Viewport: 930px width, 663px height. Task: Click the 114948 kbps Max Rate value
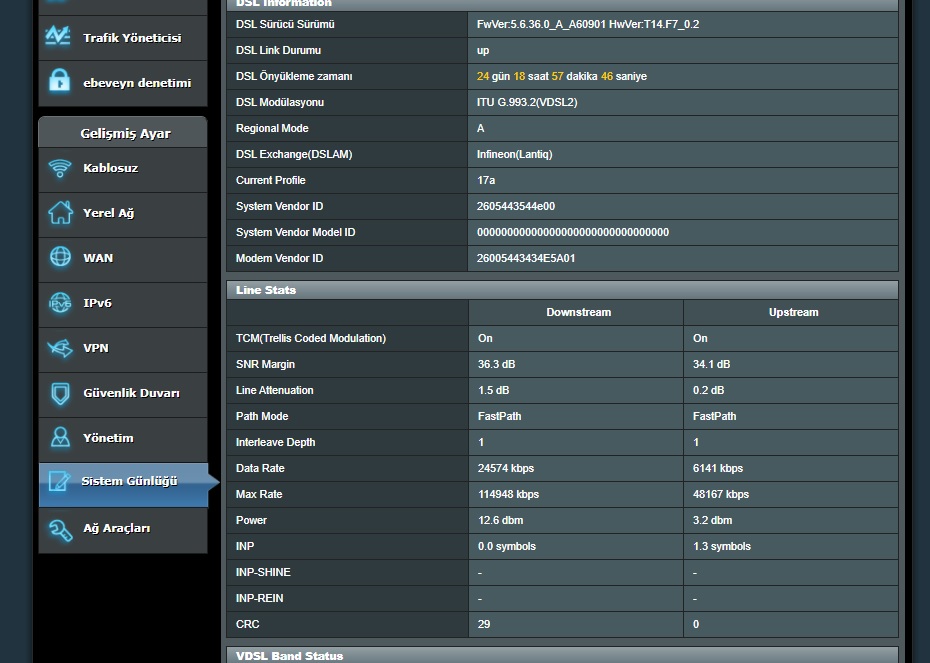508,494
